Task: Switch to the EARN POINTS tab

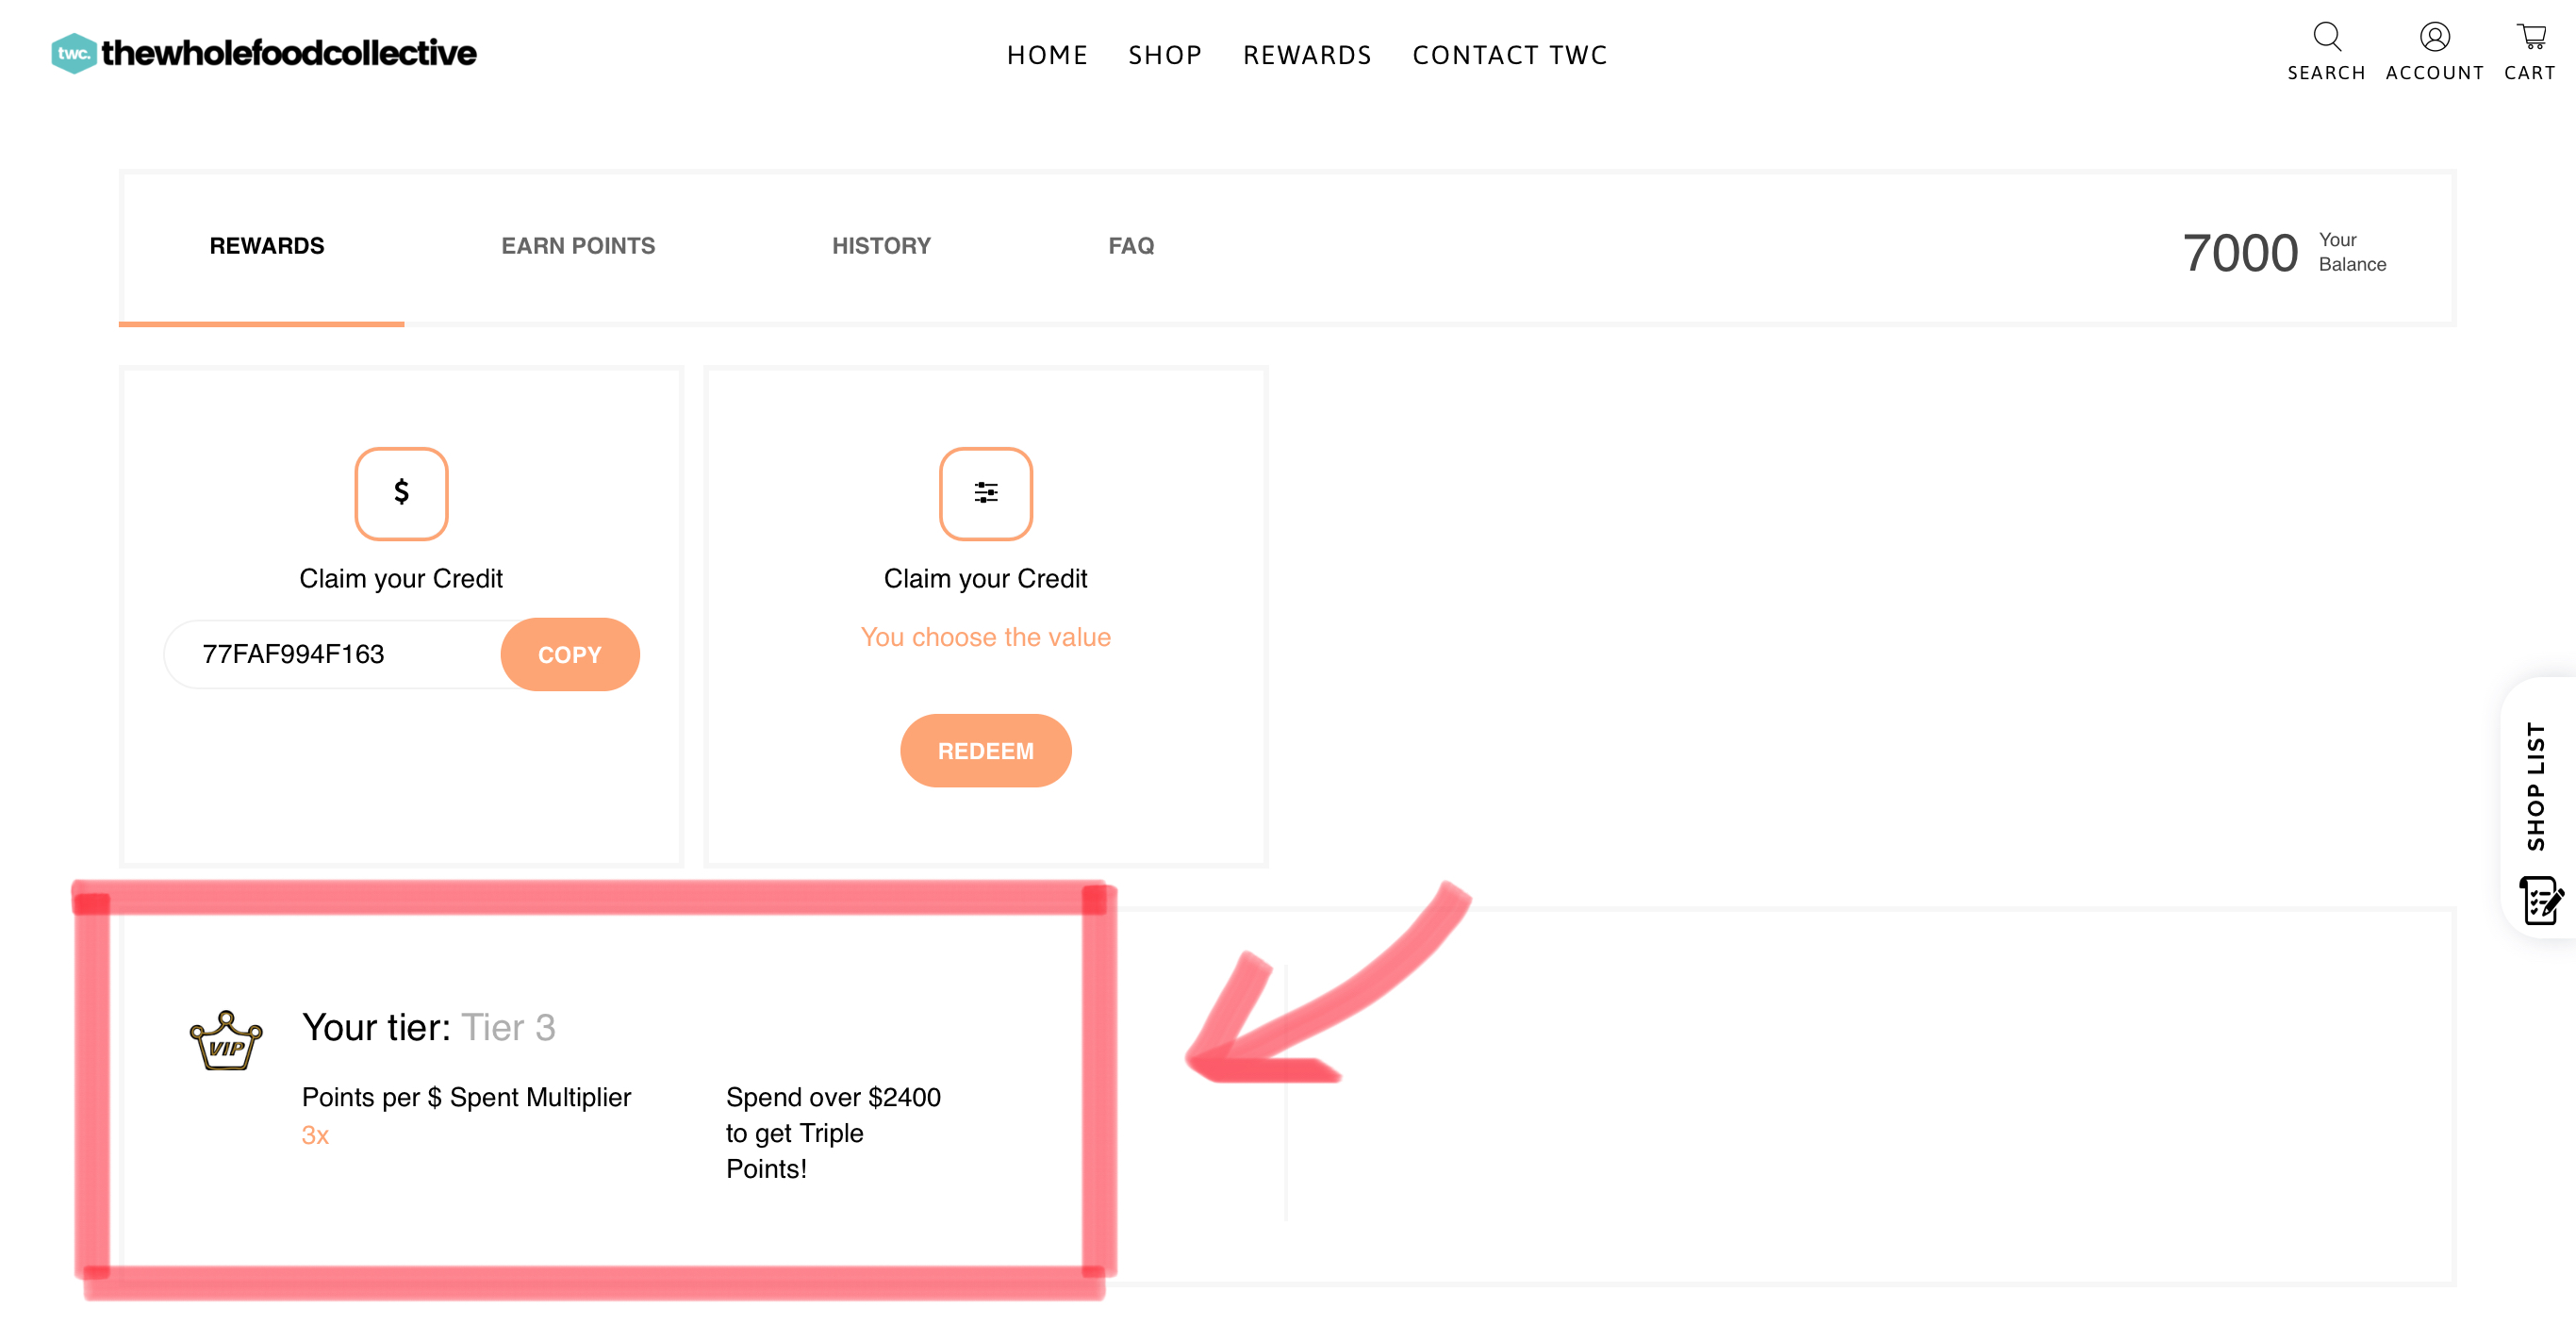Action: pyautogui.click(x=578, y=246)
